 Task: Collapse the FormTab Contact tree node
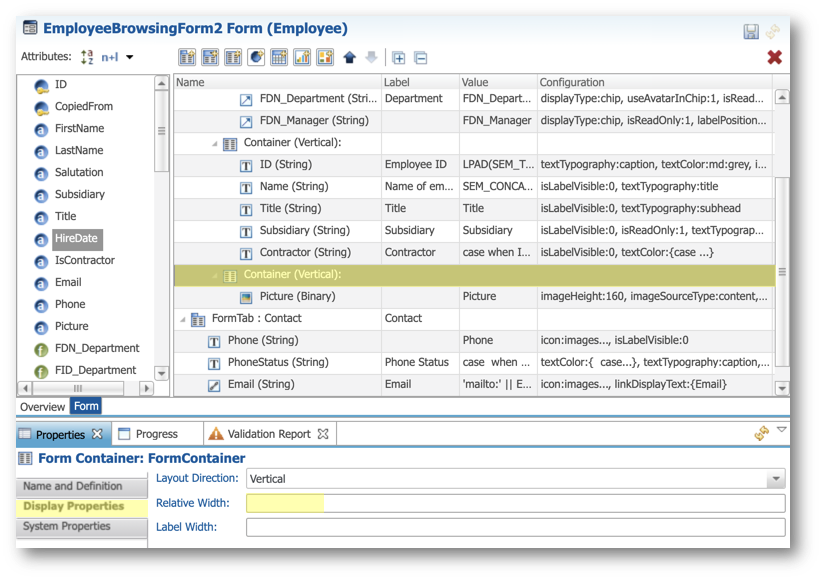coord(181,318)
